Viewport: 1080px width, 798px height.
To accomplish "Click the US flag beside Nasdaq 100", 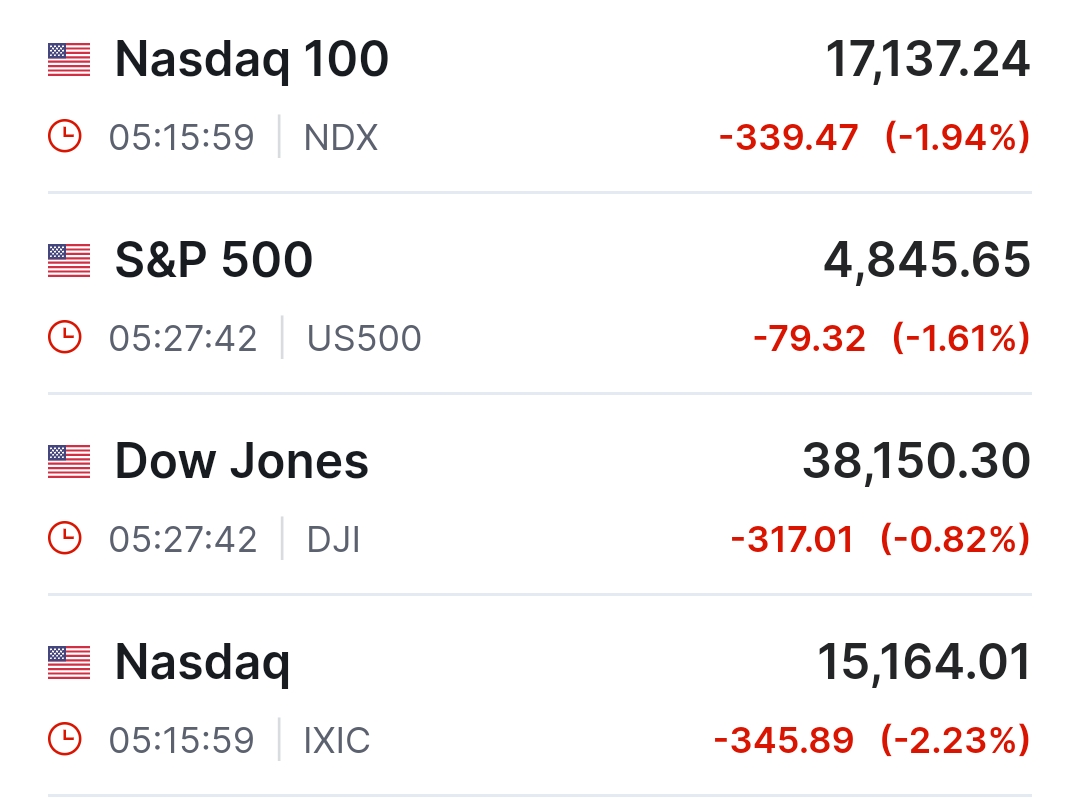I will click(x=68, y=60).
